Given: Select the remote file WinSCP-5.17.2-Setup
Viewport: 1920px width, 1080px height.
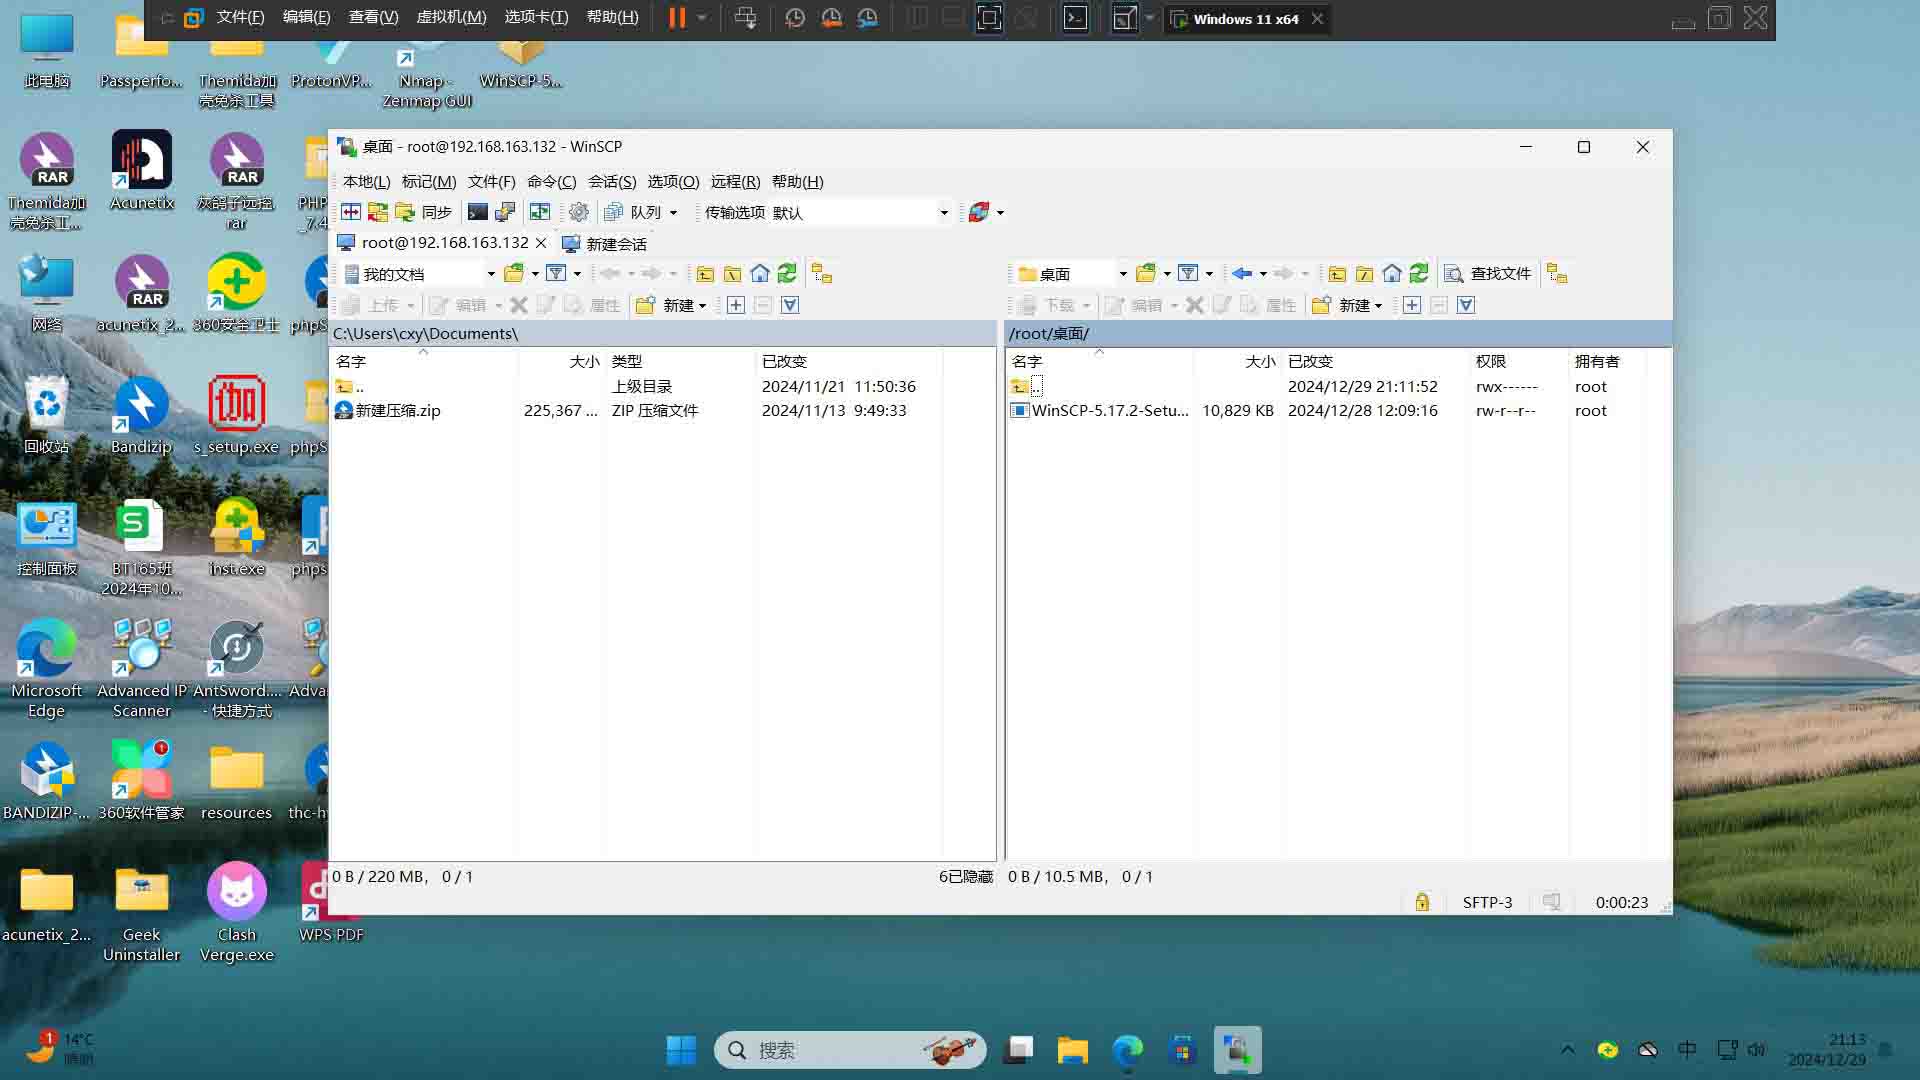Looking at the screenshot, I should [1109, 410].
